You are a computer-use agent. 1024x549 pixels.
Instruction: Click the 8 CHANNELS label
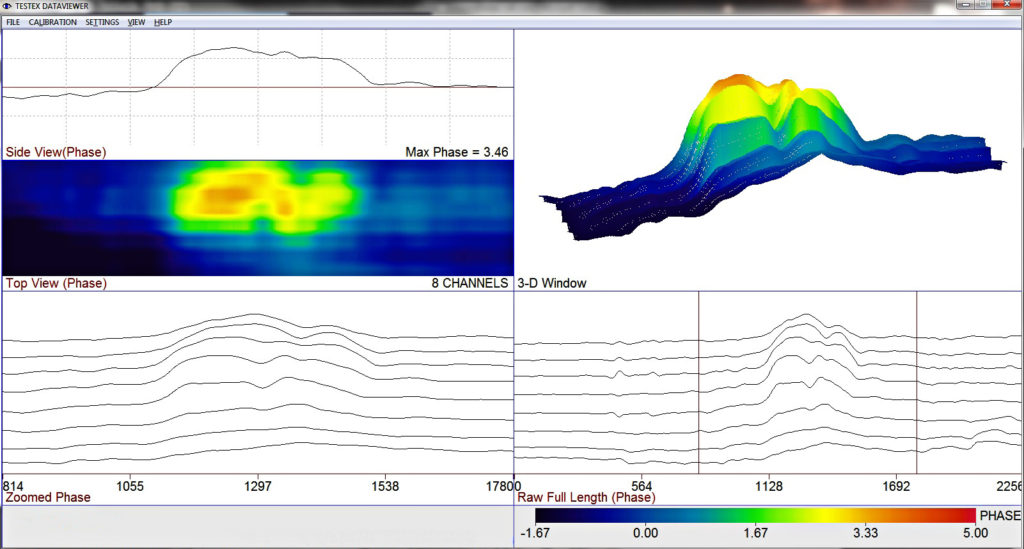point(470,283)
